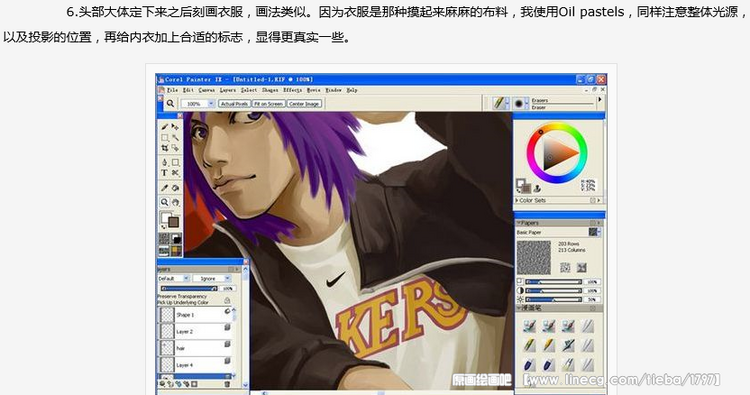The width and height of the screenshot is (750, 395).
Task: Swap main and additional colors in toolbox
Action: point(164,227)
